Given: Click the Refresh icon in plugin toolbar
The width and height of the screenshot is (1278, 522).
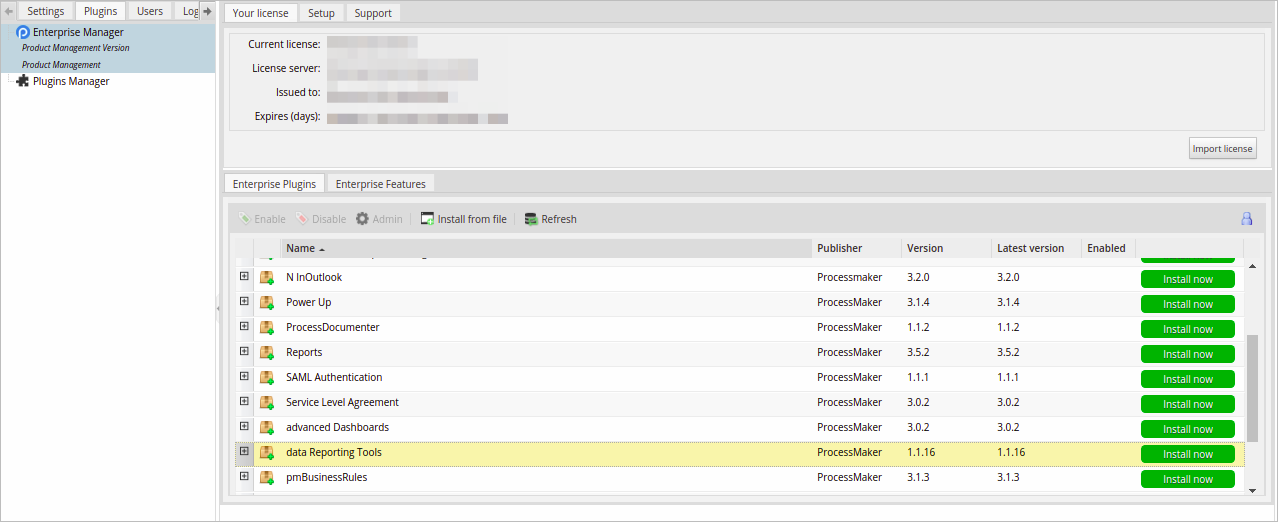Looking at the screenshot, I should [531, 219].
